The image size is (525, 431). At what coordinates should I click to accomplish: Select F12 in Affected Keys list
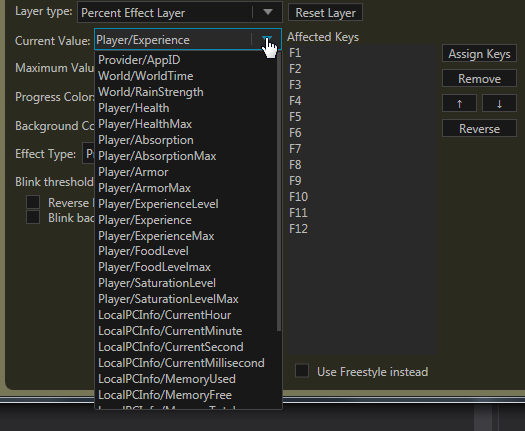tap(362, 229)
